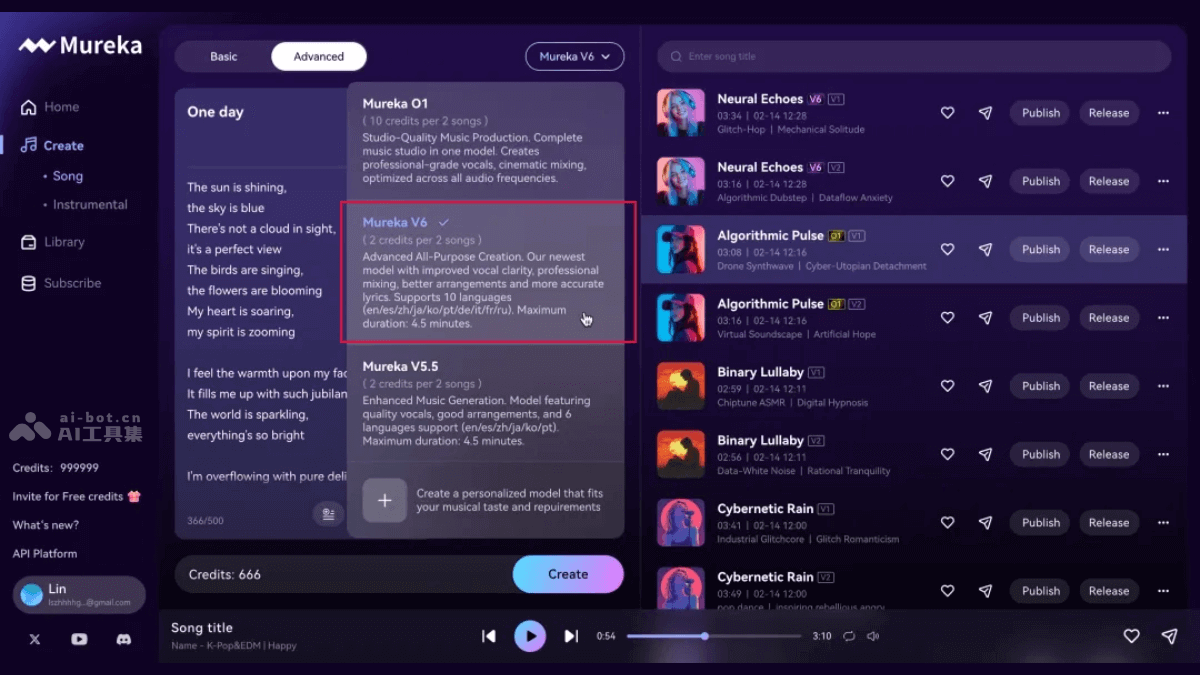Publish the Algorithmic Pulse V1 track
This screenshot has width=1200, height=675.
click(1039, 249)
